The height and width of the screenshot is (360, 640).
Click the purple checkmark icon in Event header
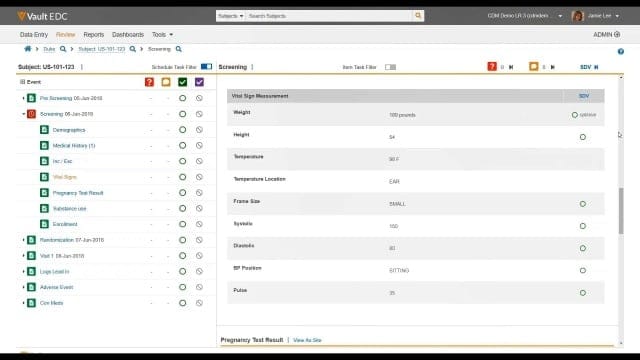tap(199, 82)
